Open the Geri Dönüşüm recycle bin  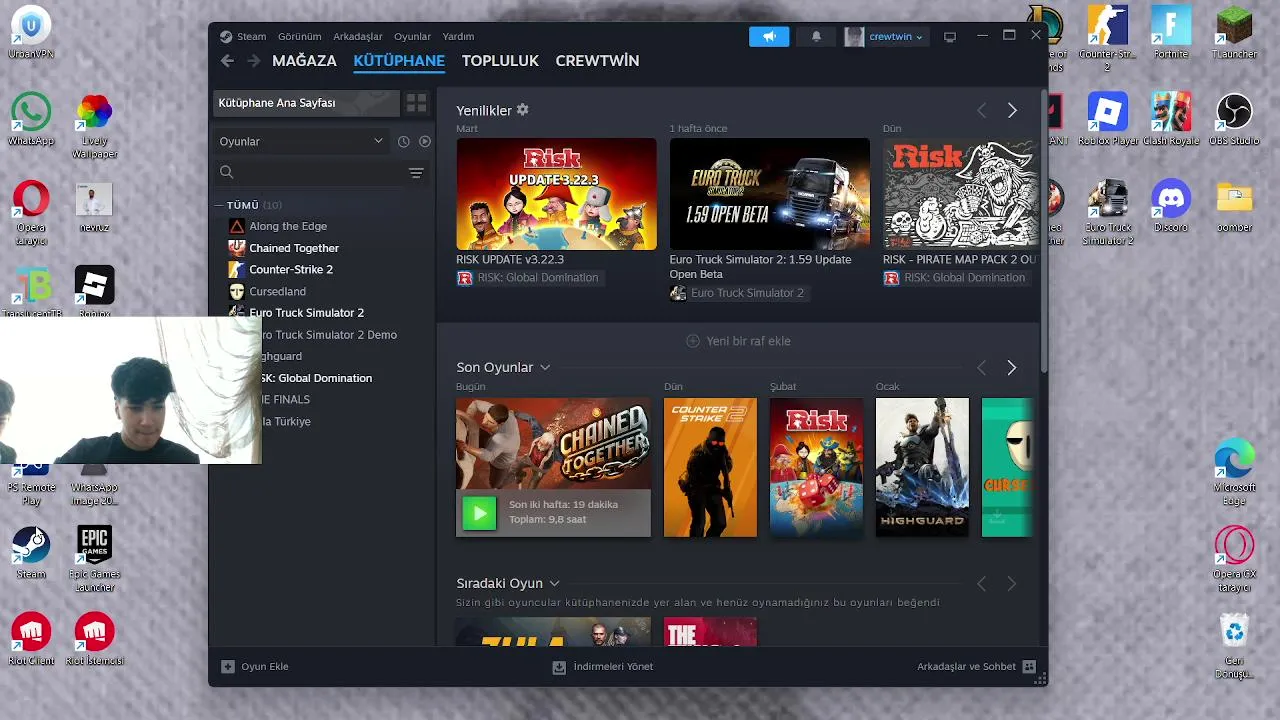(x=1234, y=645)
